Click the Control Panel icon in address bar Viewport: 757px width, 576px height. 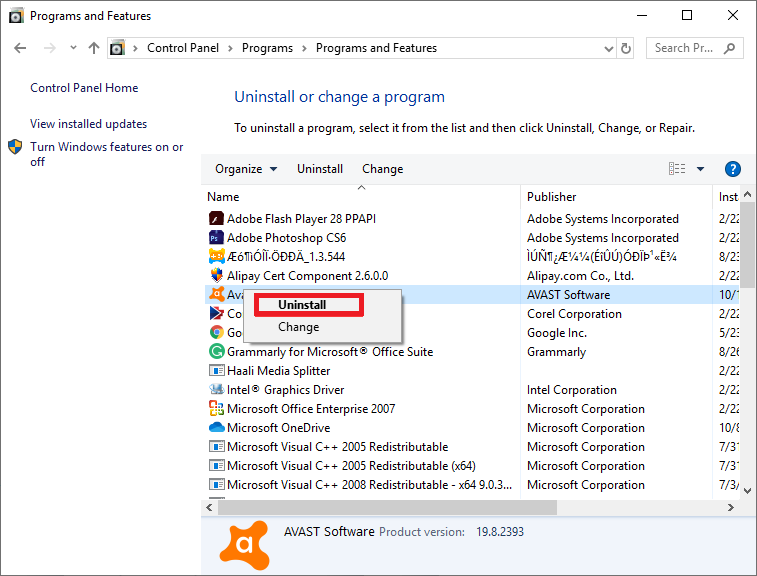pos(117,48)
